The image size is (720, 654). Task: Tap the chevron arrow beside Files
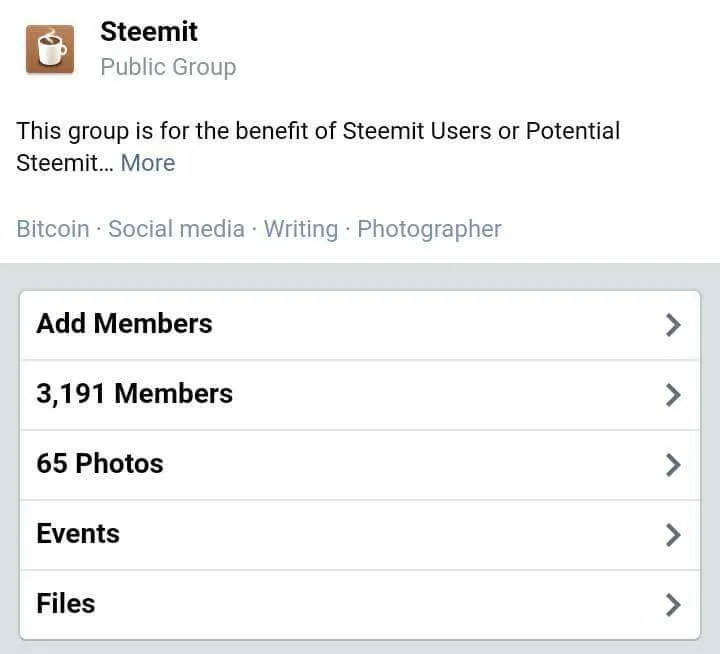[673, 605]
